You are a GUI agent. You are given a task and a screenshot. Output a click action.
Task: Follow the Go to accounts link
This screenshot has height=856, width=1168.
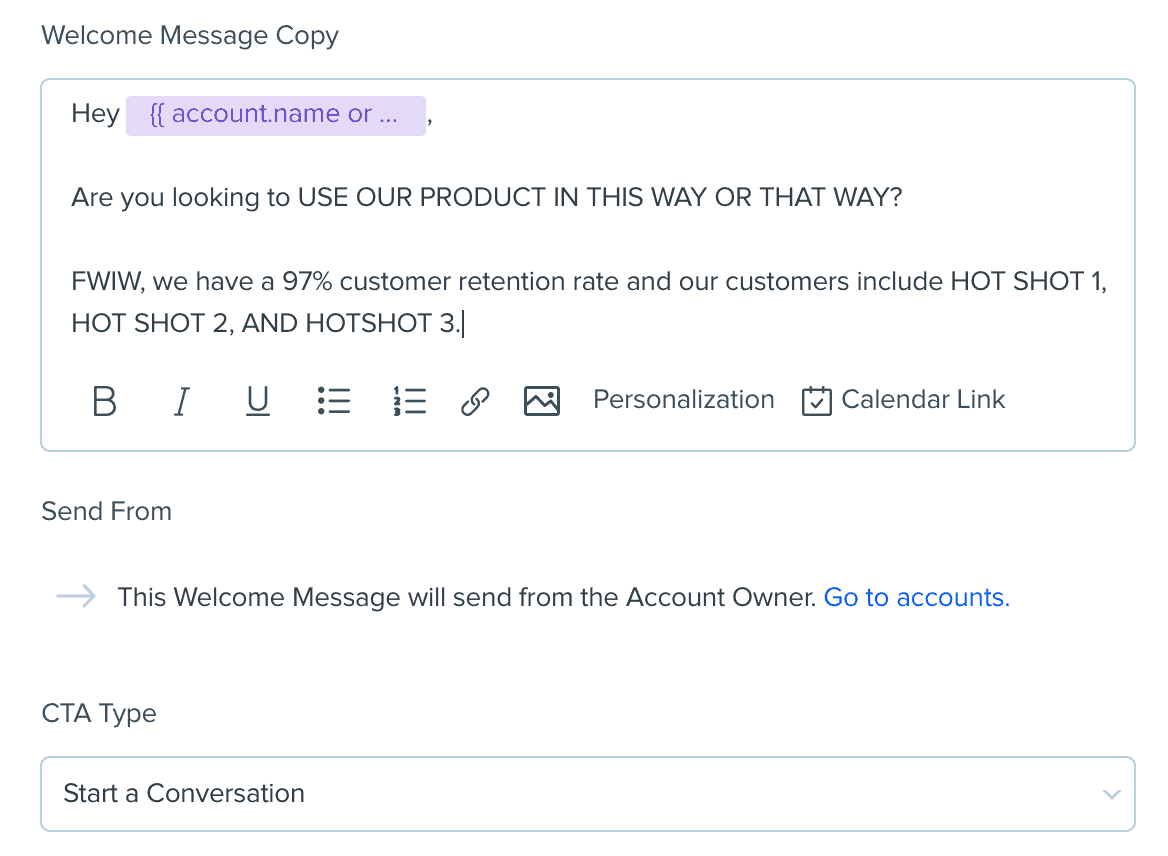click(x=916, y=598)
